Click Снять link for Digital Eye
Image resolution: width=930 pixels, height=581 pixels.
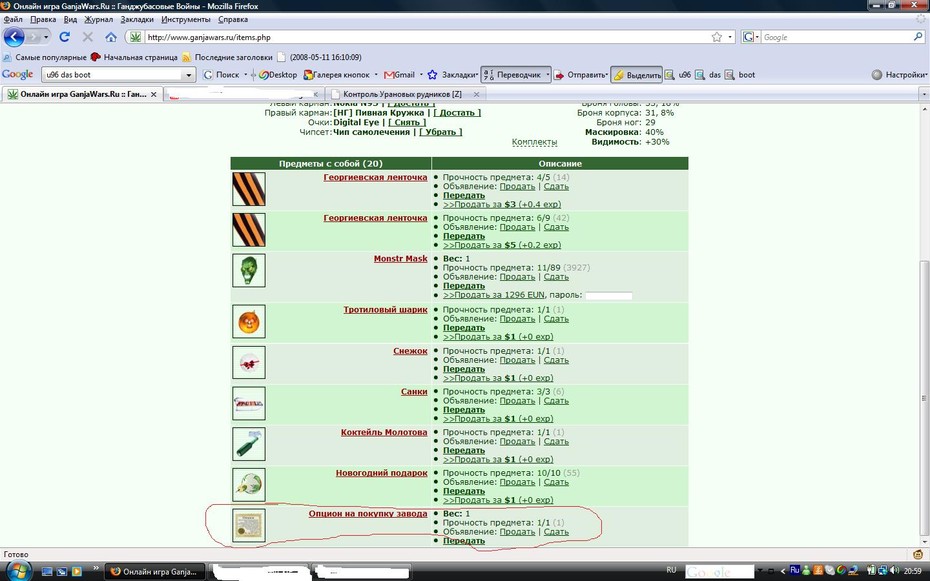407,122
